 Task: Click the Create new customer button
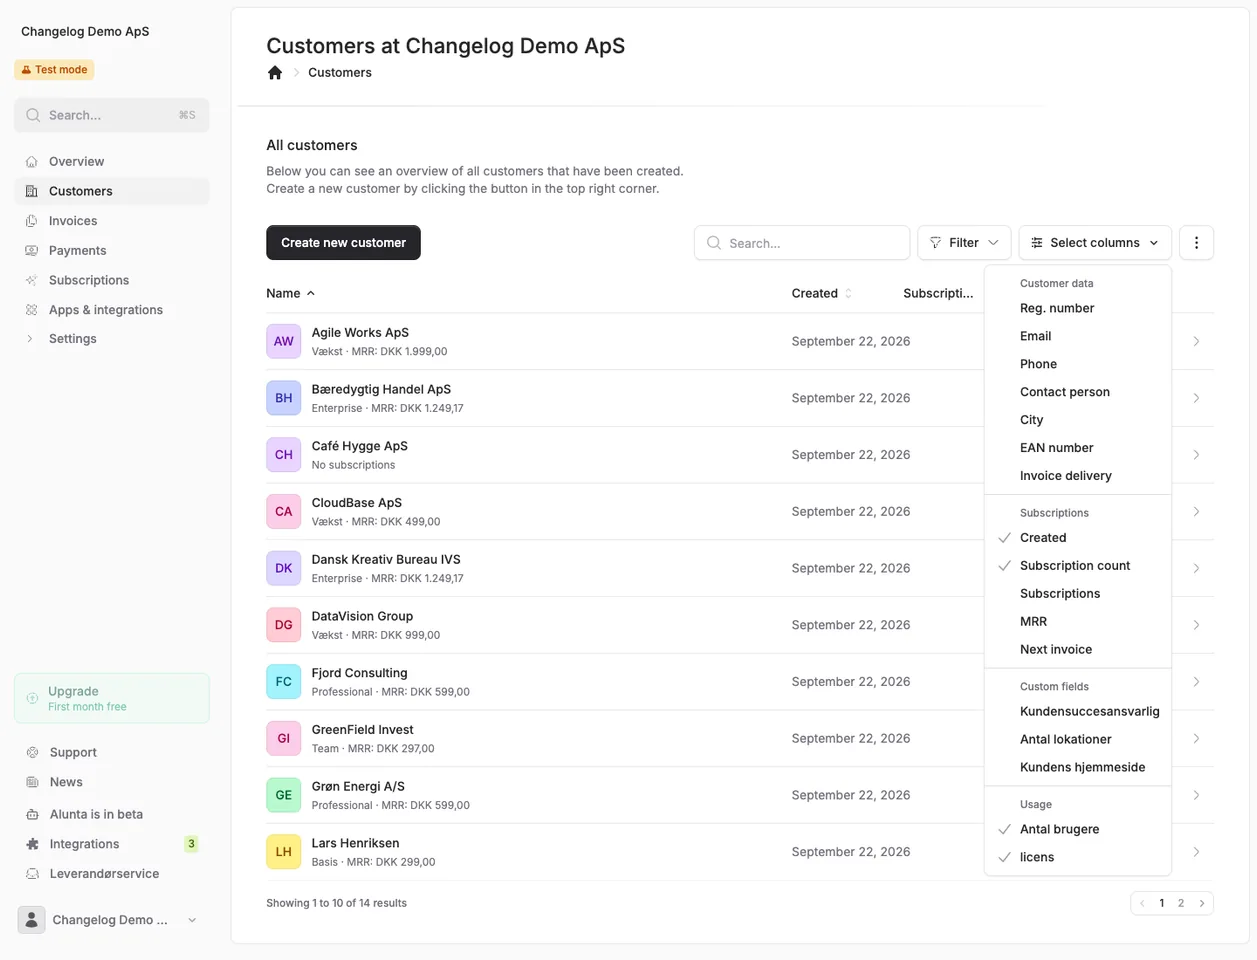[343, 243]
